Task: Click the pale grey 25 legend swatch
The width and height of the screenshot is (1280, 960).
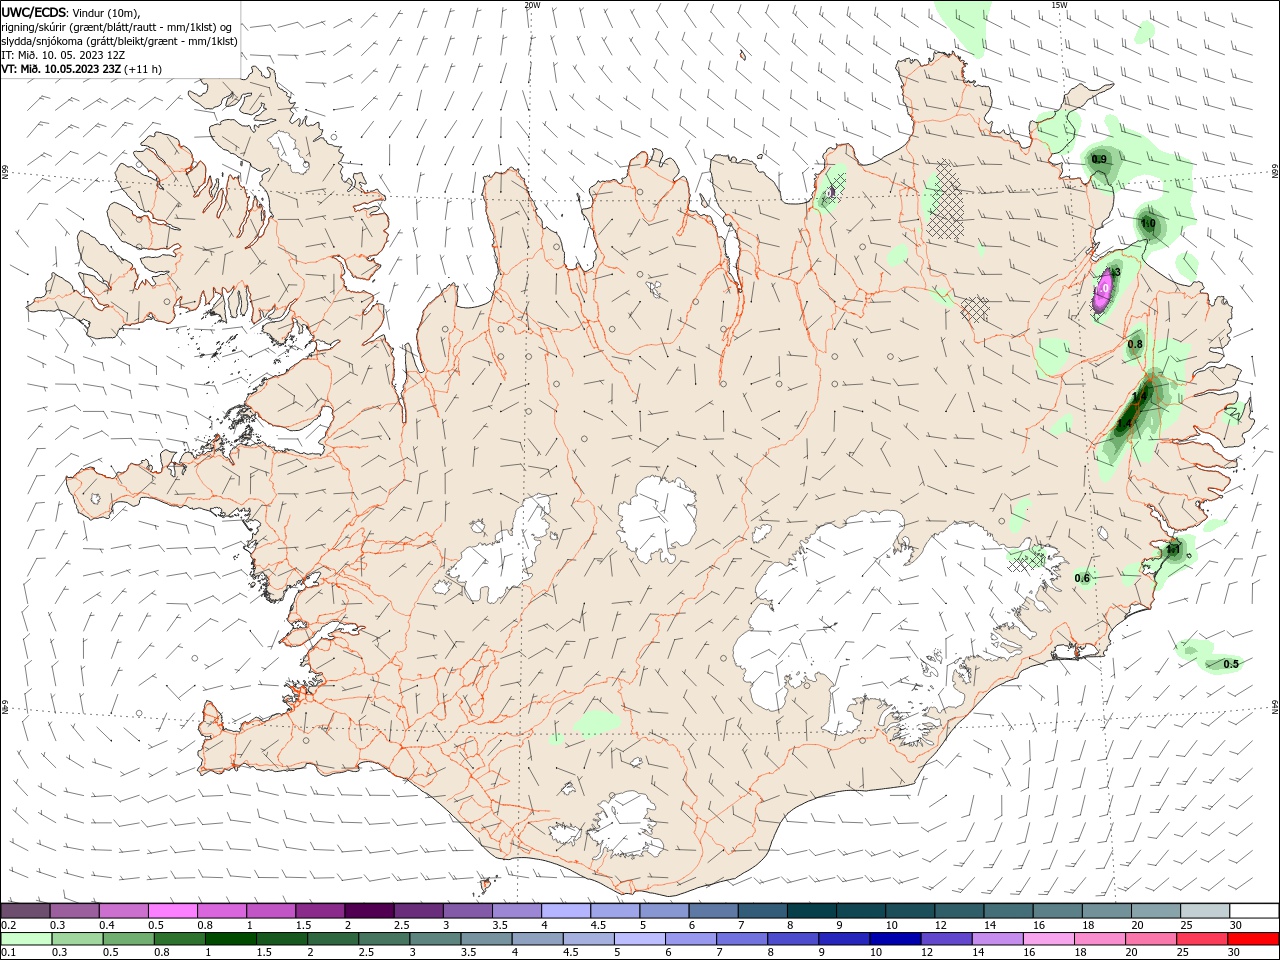Action: click(1205, 911)
